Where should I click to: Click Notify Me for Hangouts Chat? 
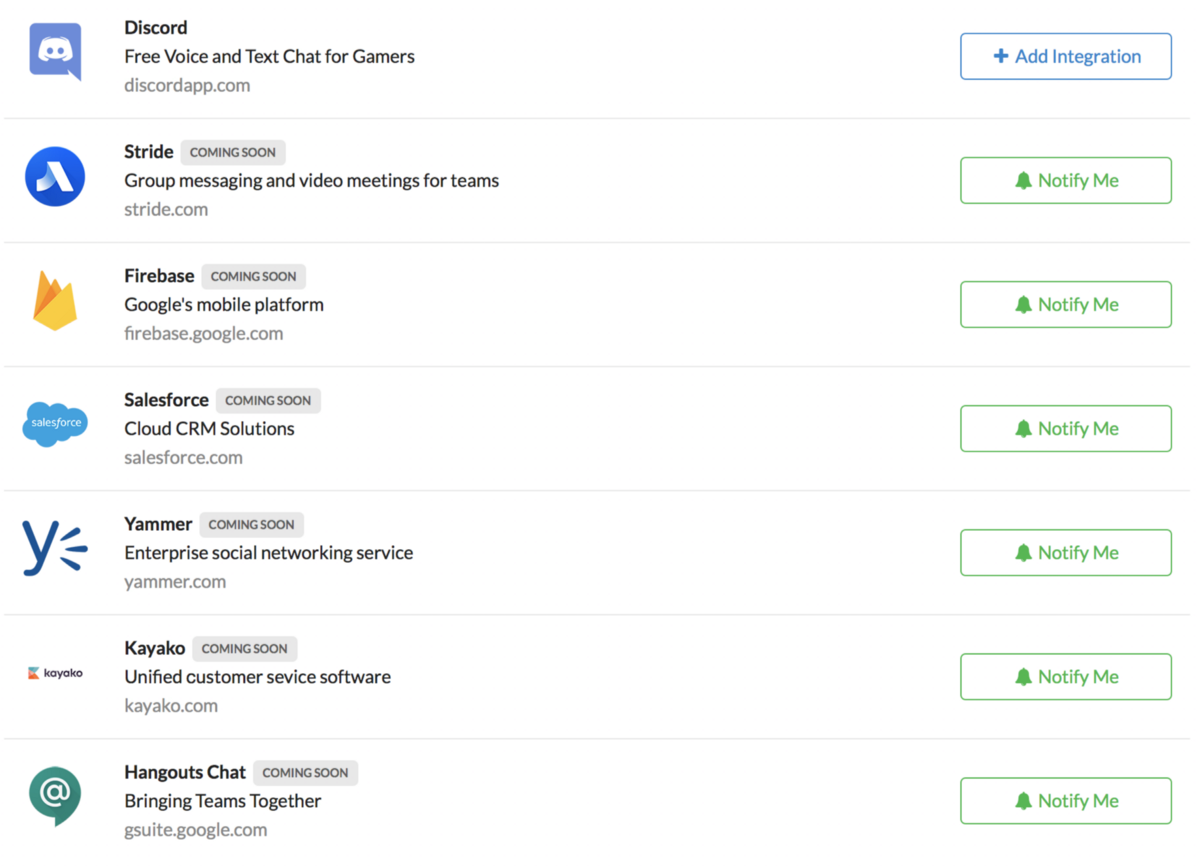click(1065, 801)
